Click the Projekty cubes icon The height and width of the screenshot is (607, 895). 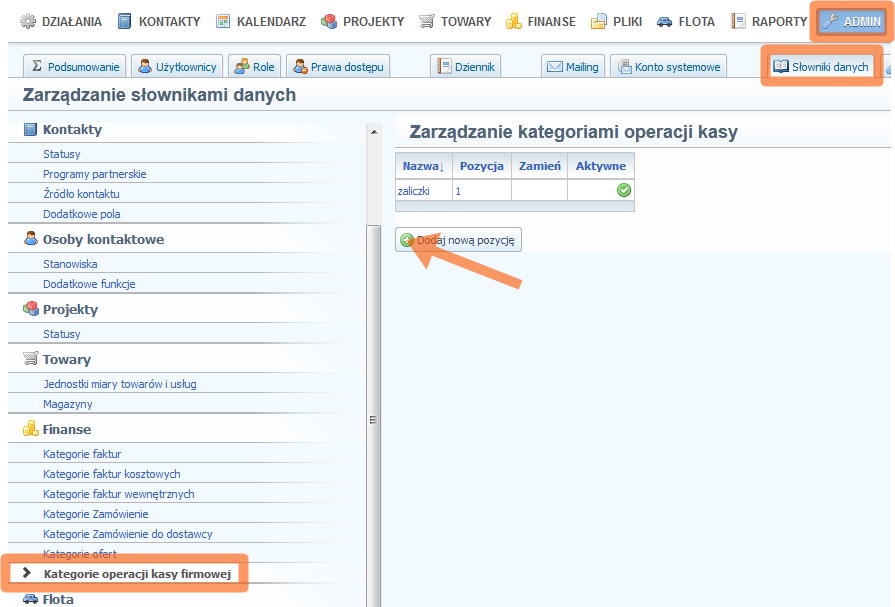tap(329, 21)
